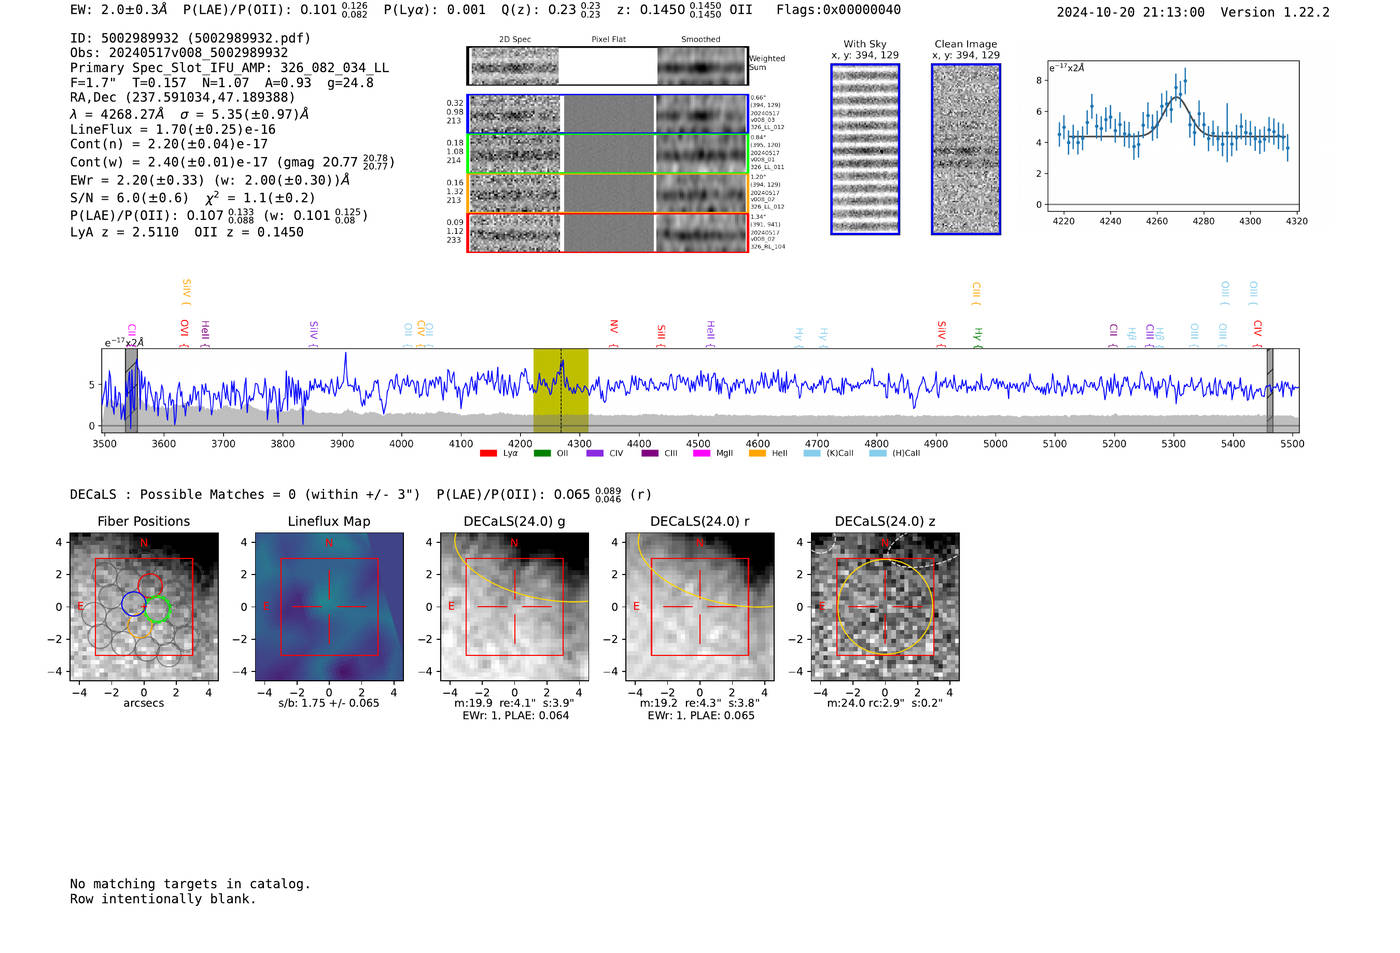Select the red-framed fiber 2D spectrum row
The width and height of the screenshot is (1400, 953).
(x=608, y=232)
